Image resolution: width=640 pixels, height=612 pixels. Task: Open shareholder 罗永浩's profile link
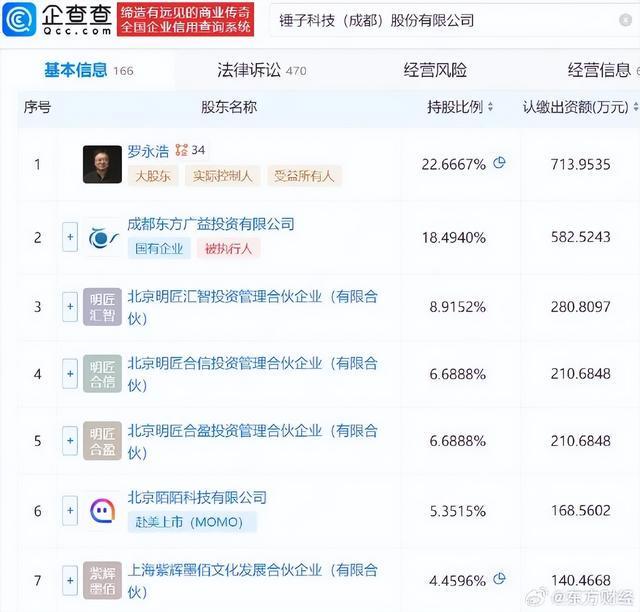pos(149,150)
